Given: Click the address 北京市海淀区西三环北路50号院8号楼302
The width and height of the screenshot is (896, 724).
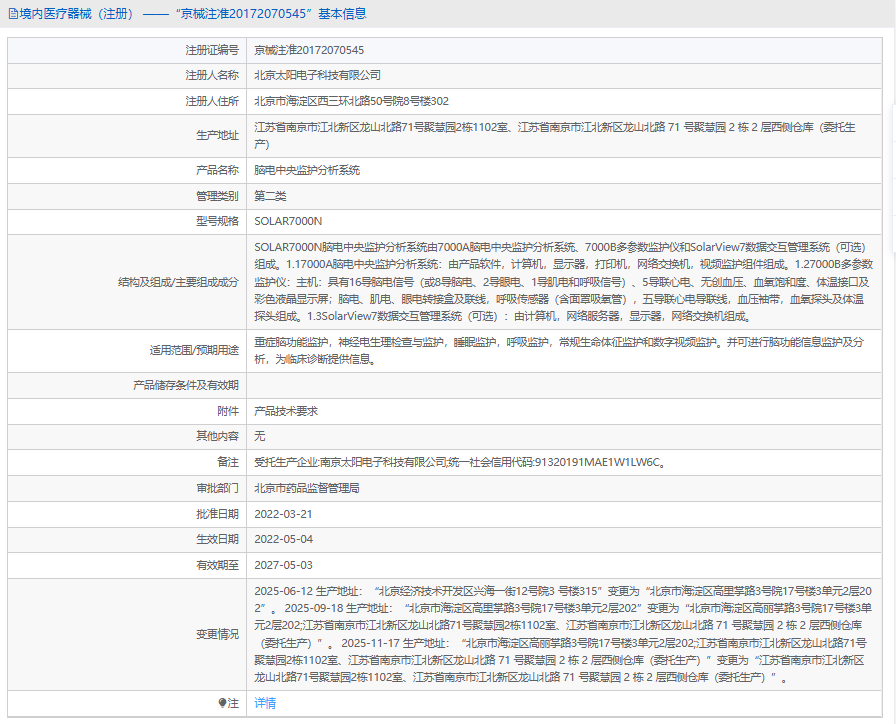Looking at the screenshot, I should tap(351, 101).
